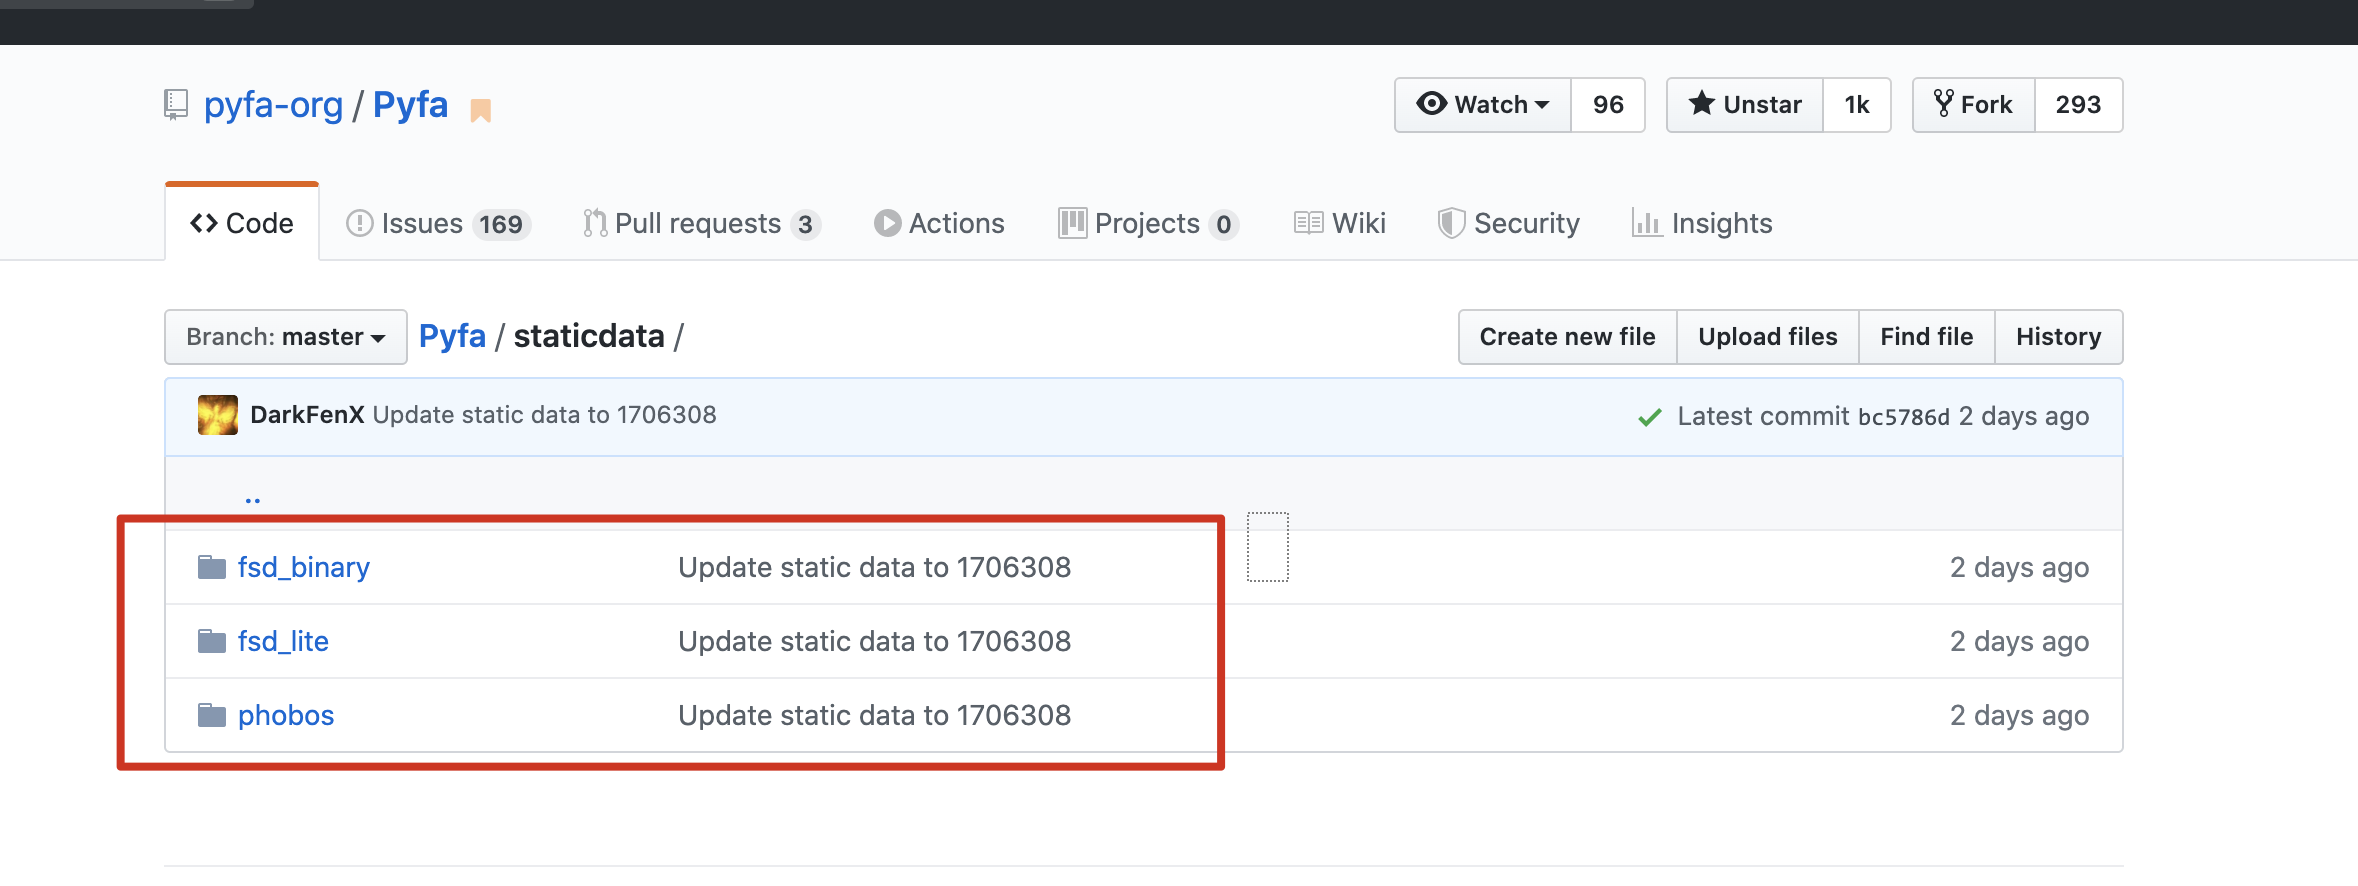Open the latest commit message in the commit bar

coord(545,415)
